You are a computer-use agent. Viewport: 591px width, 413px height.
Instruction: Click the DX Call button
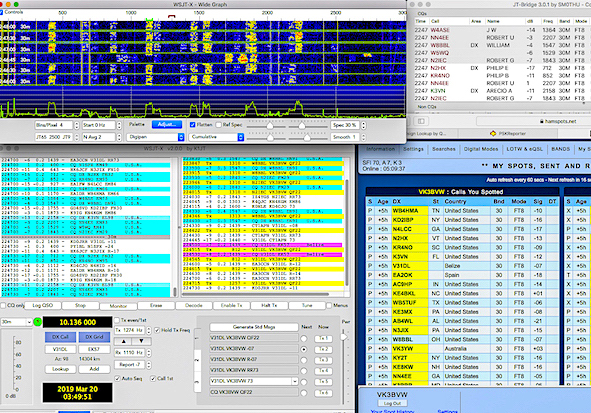coord(60,337)
